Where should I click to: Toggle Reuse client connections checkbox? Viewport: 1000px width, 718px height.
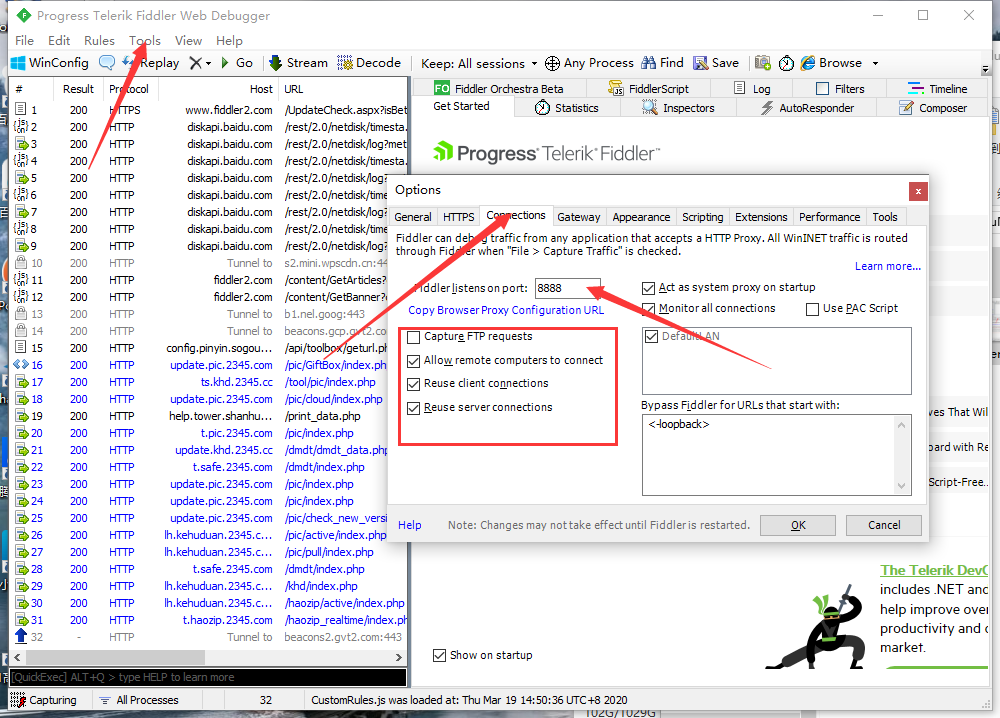click(413, 384)
